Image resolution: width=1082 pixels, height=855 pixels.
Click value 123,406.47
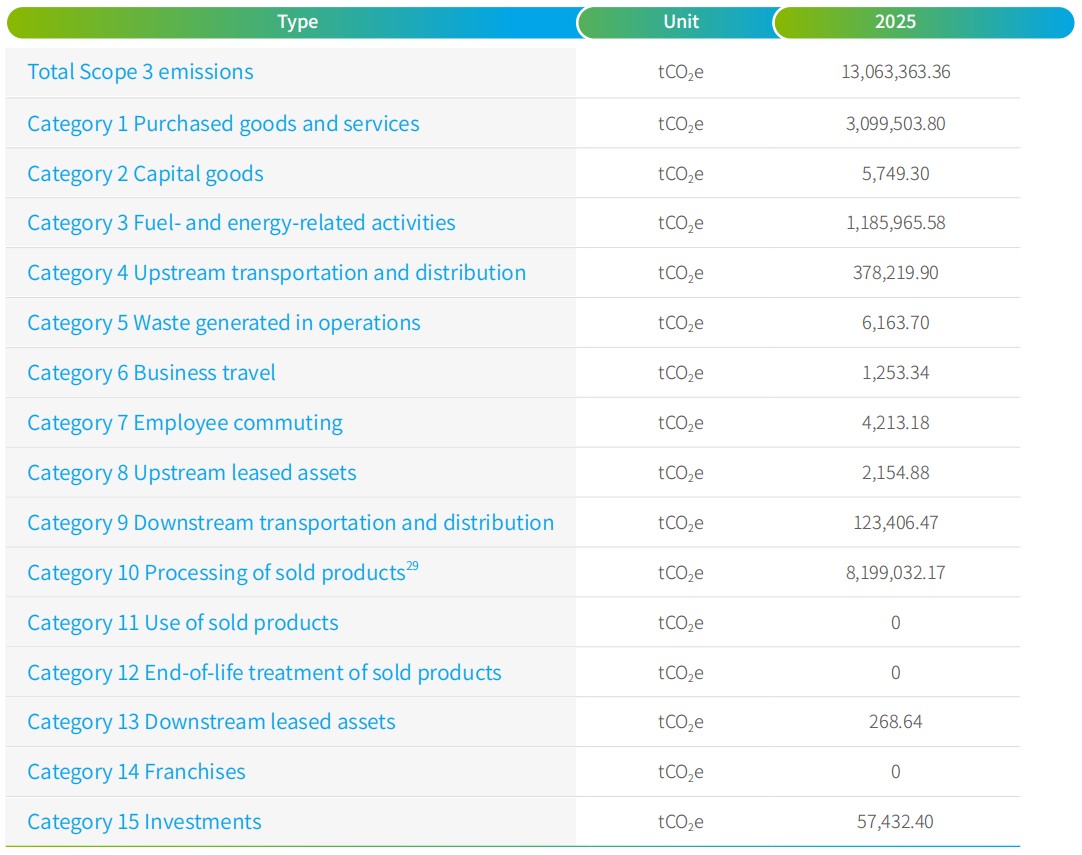(895, 522)
